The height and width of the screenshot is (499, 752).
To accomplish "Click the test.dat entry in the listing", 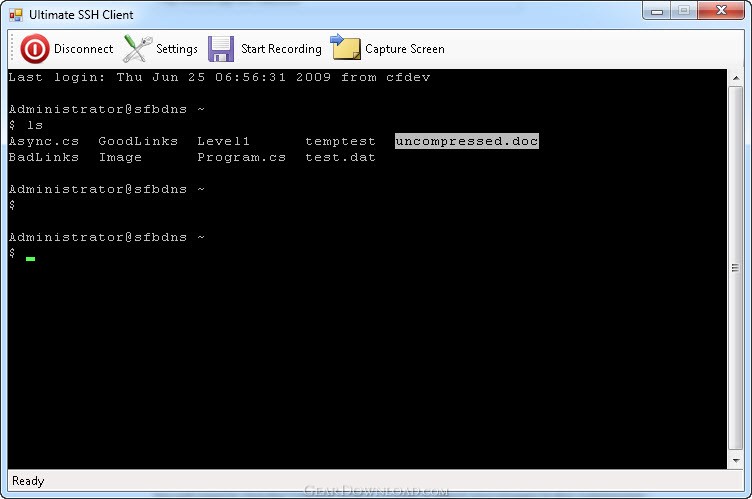I will 341,157.
